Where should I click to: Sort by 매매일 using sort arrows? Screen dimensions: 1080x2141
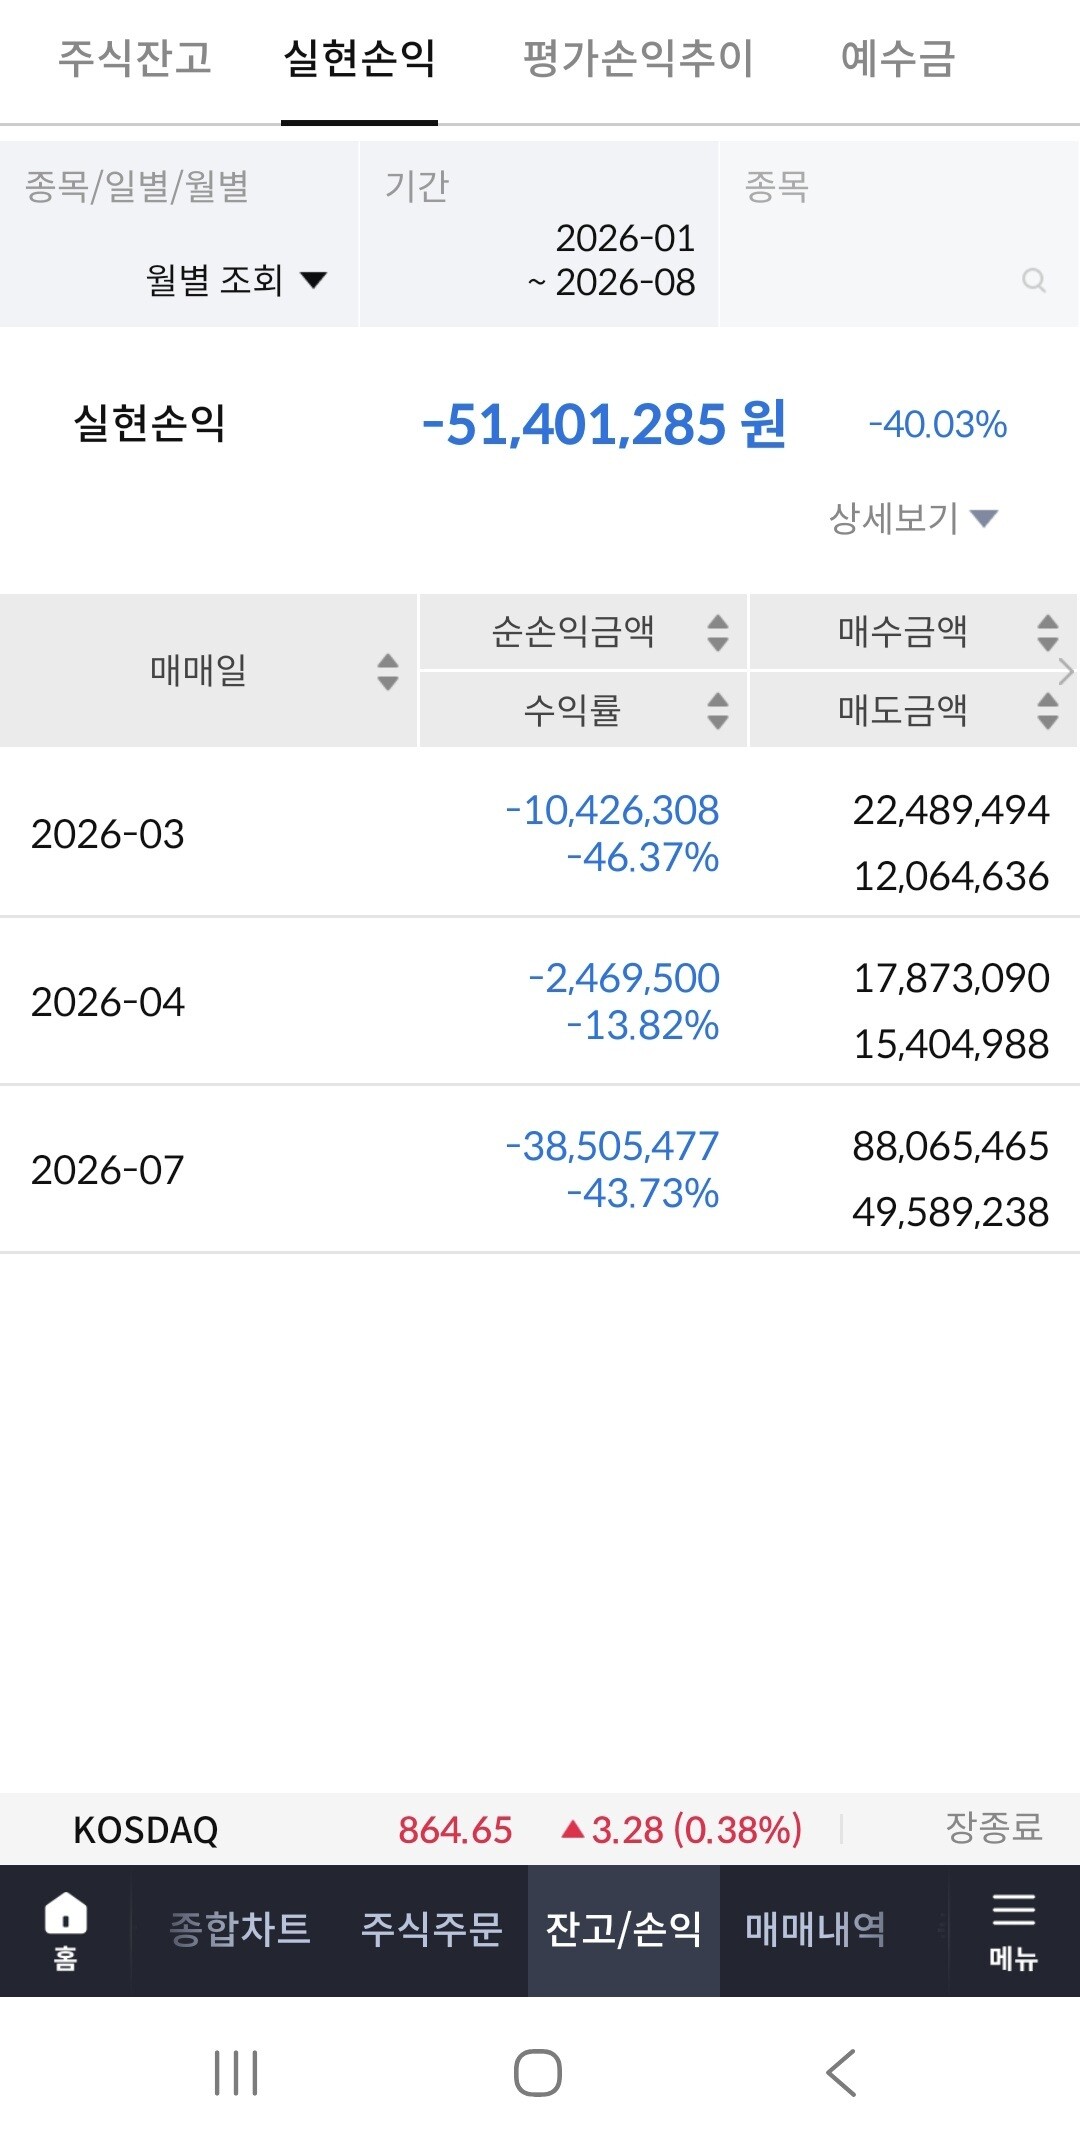[x=388, y=671]
